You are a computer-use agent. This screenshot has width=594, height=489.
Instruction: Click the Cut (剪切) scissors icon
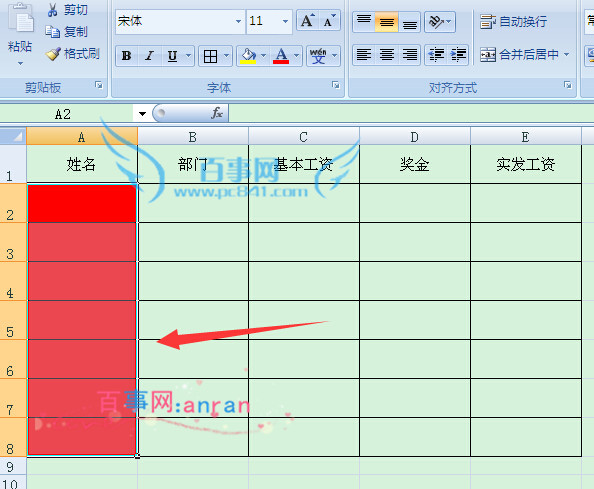click(53, 10)
